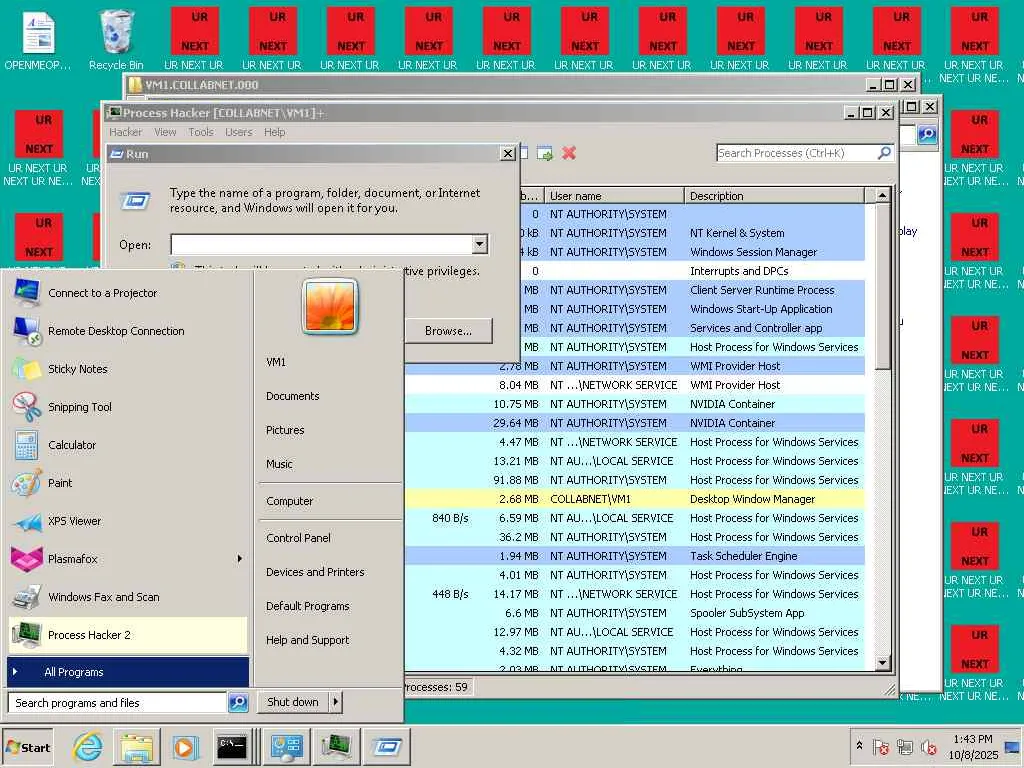Click the blue search button in the rear window
Image resolution: width=1024 pixels, height=768 pixels.
click(x=927, y=135)
